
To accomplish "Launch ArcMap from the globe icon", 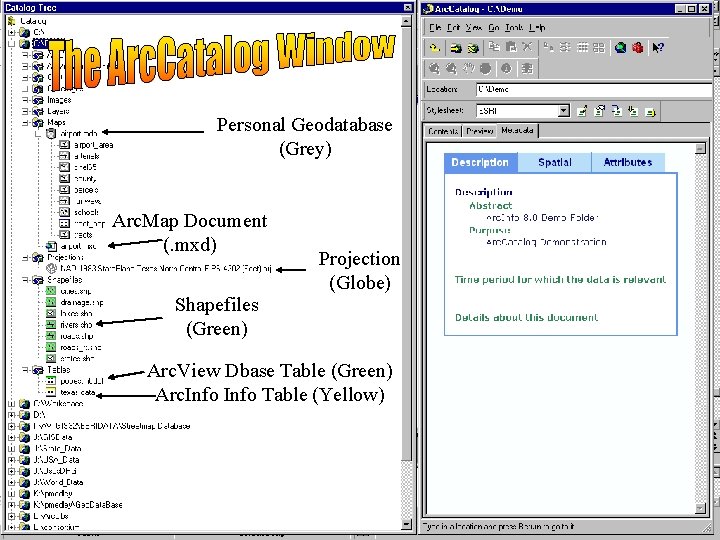I will pyautogui.click(x=620, y=47).
